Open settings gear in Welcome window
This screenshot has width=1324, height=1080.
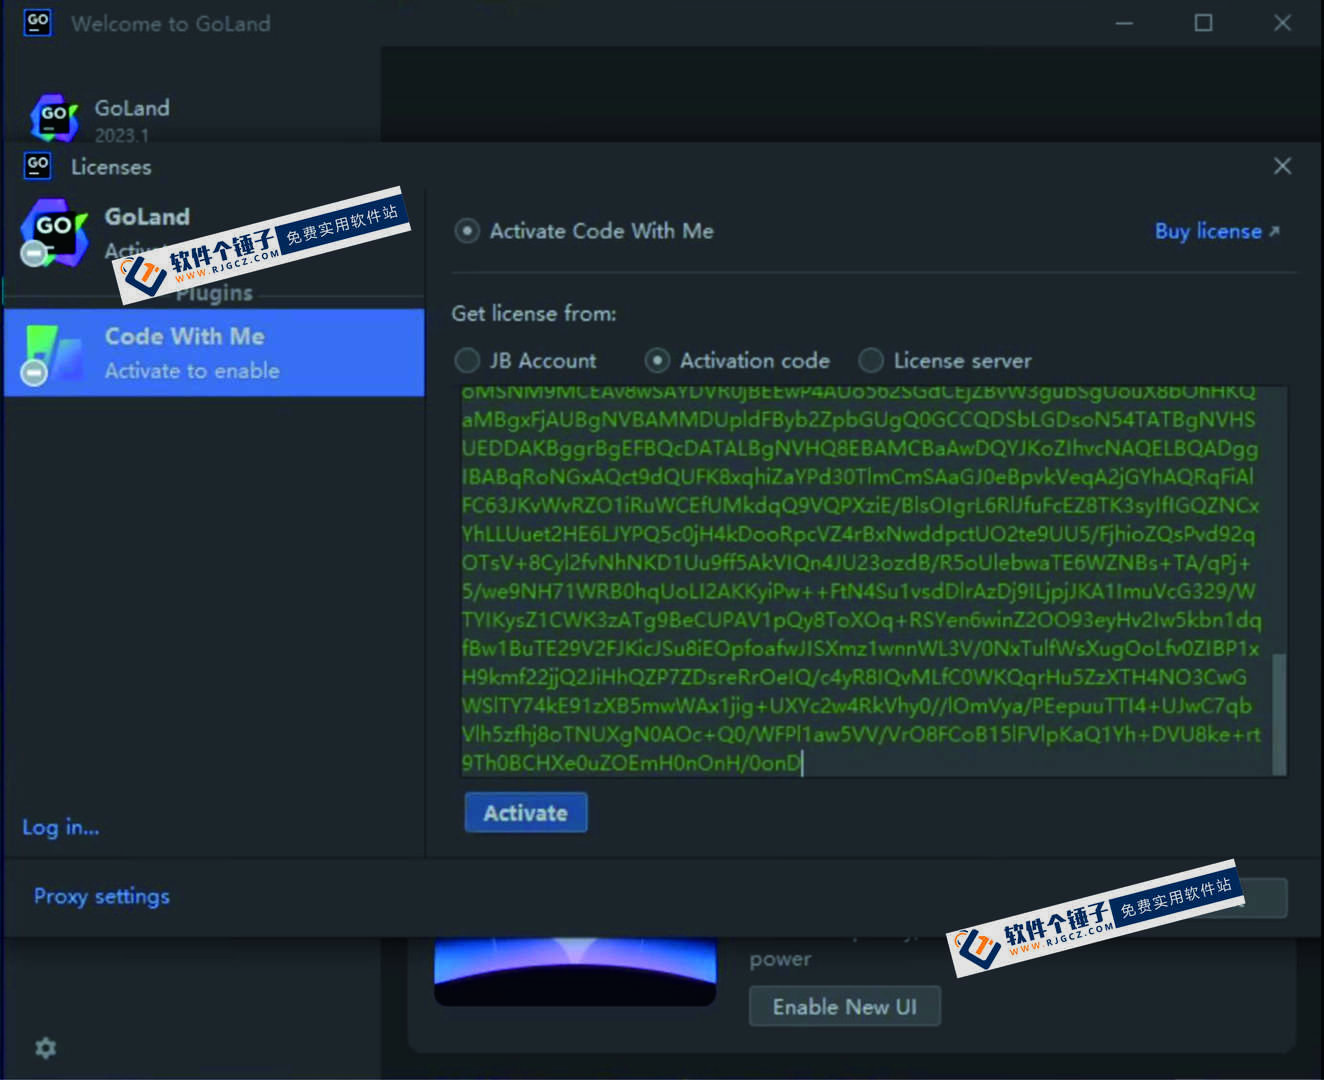(x=46, y=1048)
